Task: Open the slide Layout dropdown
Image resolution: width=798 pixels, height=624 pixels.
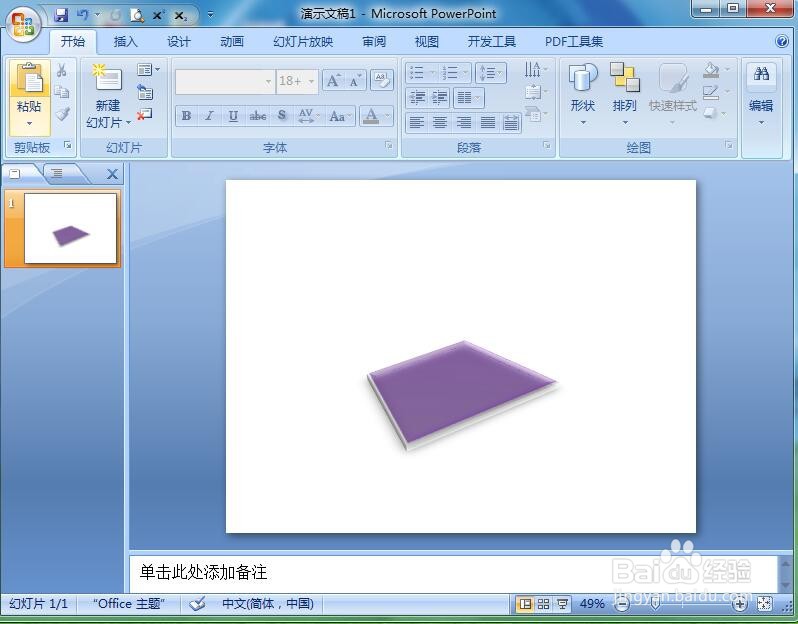Action: 148,70
